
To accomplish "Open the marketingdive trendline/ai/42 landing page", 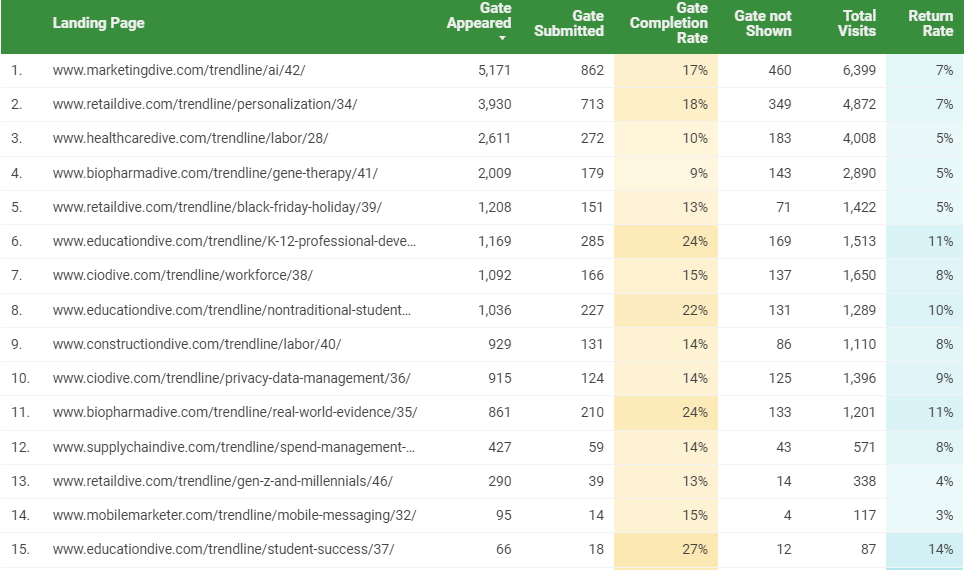I will pos(179,70).
